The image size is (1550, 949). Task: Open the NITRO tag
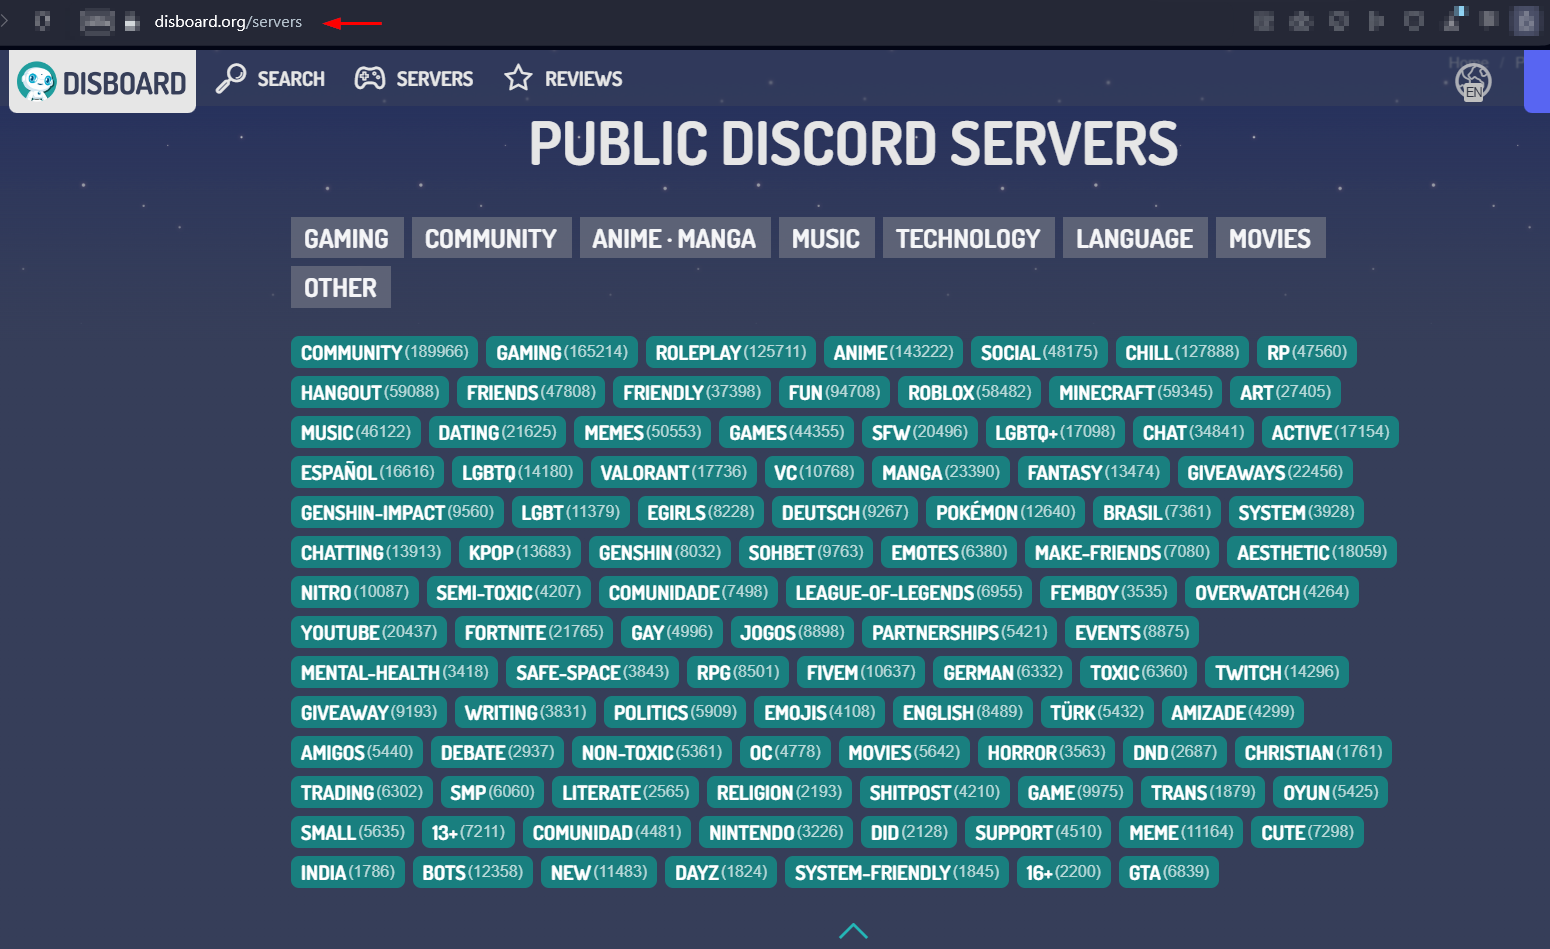(355, 592)
